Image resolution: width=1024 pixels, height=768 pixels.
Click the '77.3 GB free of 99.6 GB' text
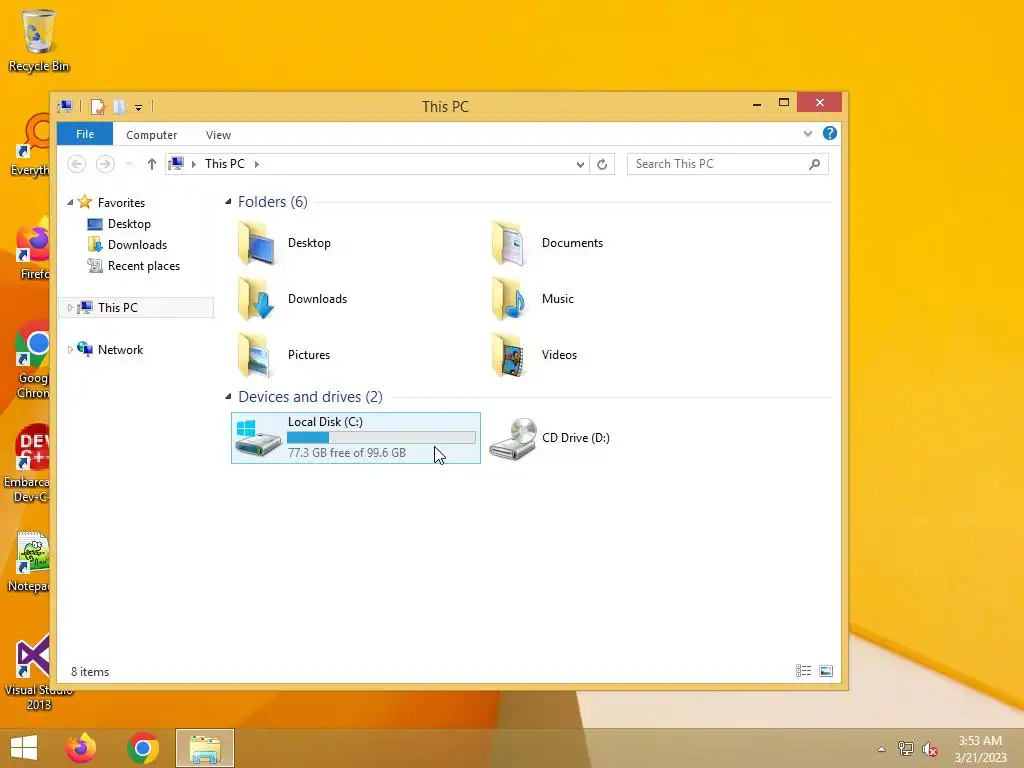(347, 453)
